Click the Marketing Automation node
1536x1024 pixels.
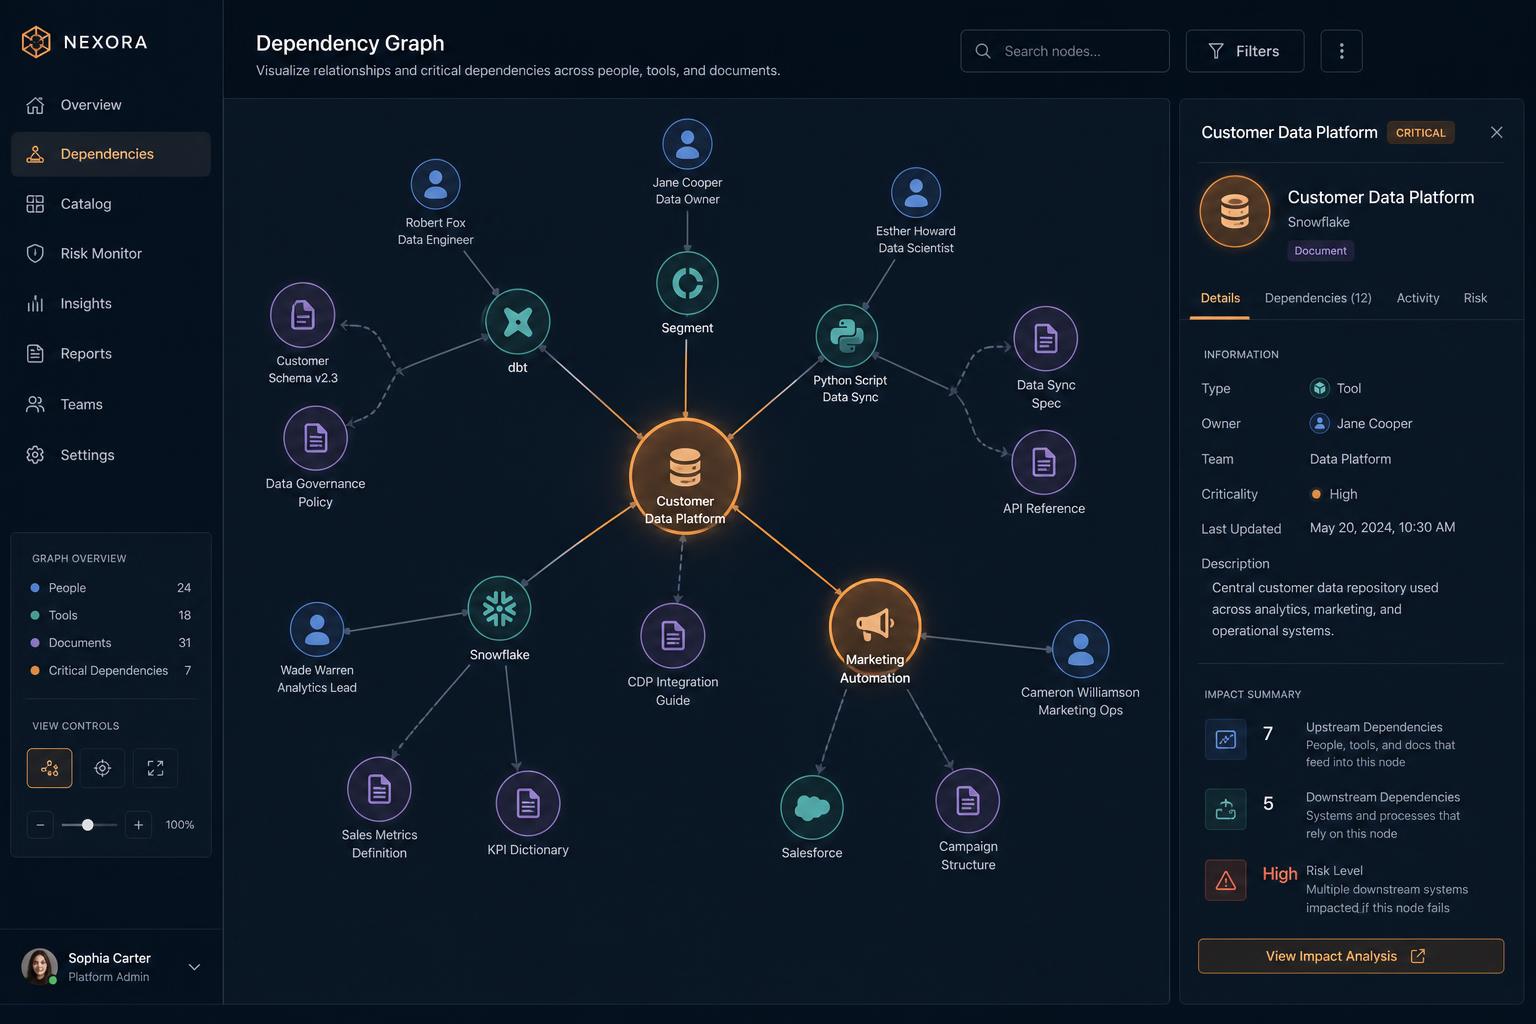(x=875, y=625)
